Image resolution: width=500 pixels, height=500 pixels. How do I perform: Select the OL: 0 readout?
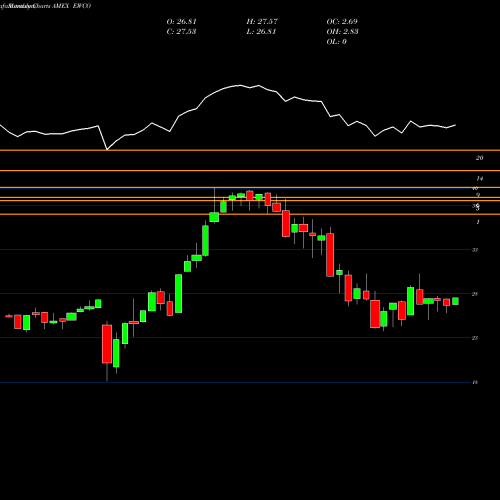(337, 42)
